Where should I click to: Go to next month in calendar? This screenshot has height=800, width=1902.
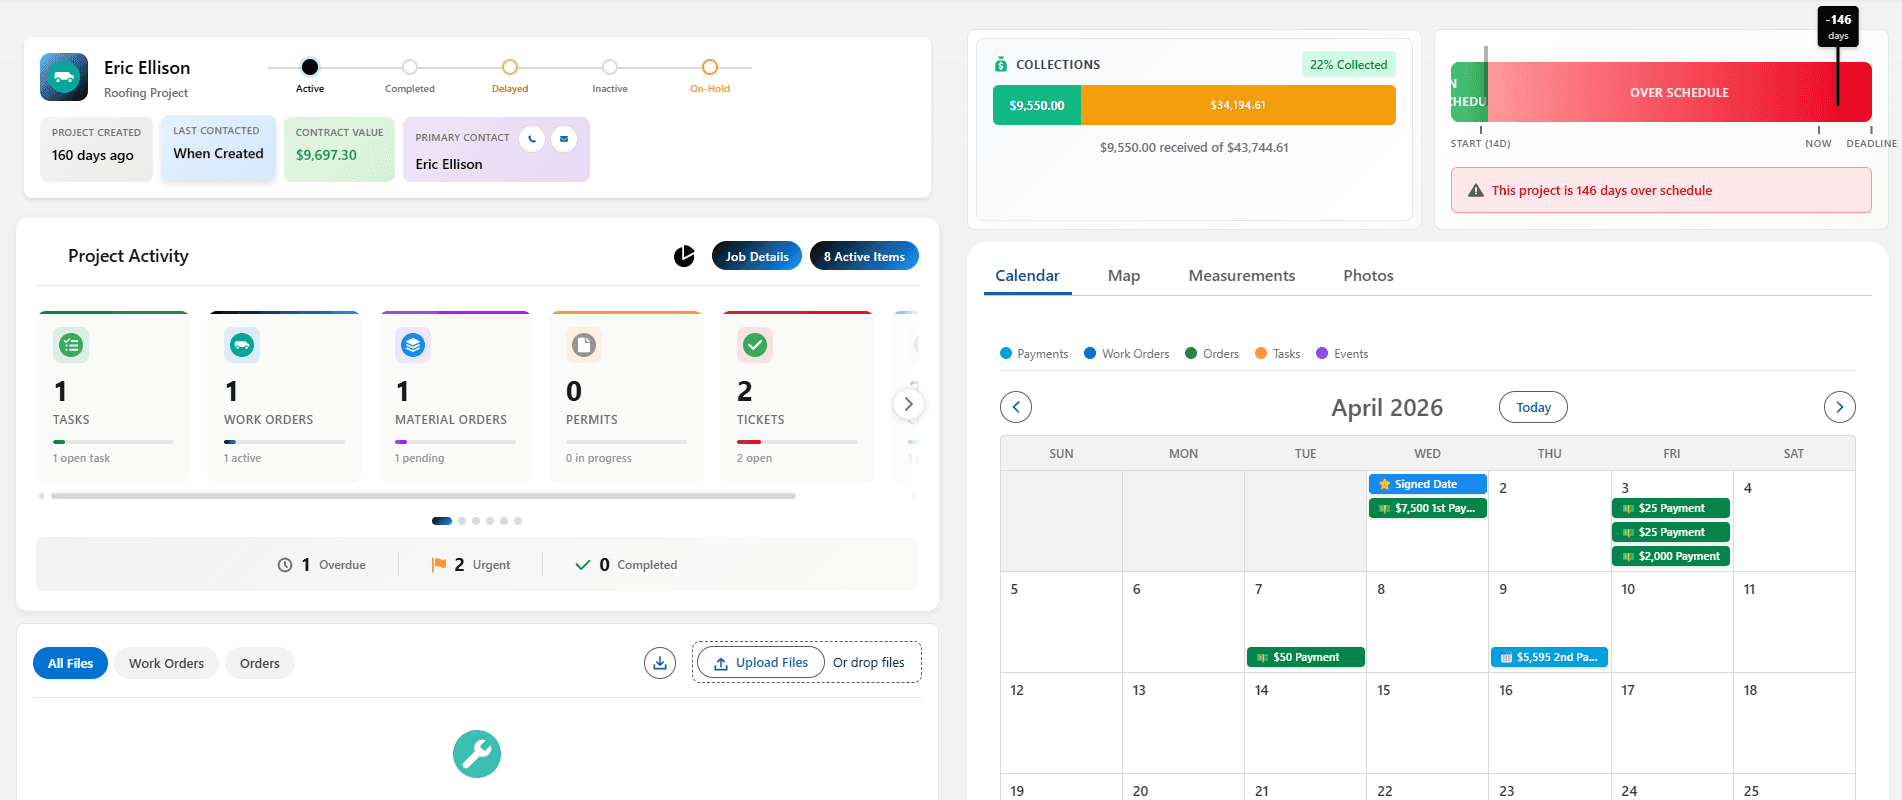pyautogui.click(x=1840, y=407)
